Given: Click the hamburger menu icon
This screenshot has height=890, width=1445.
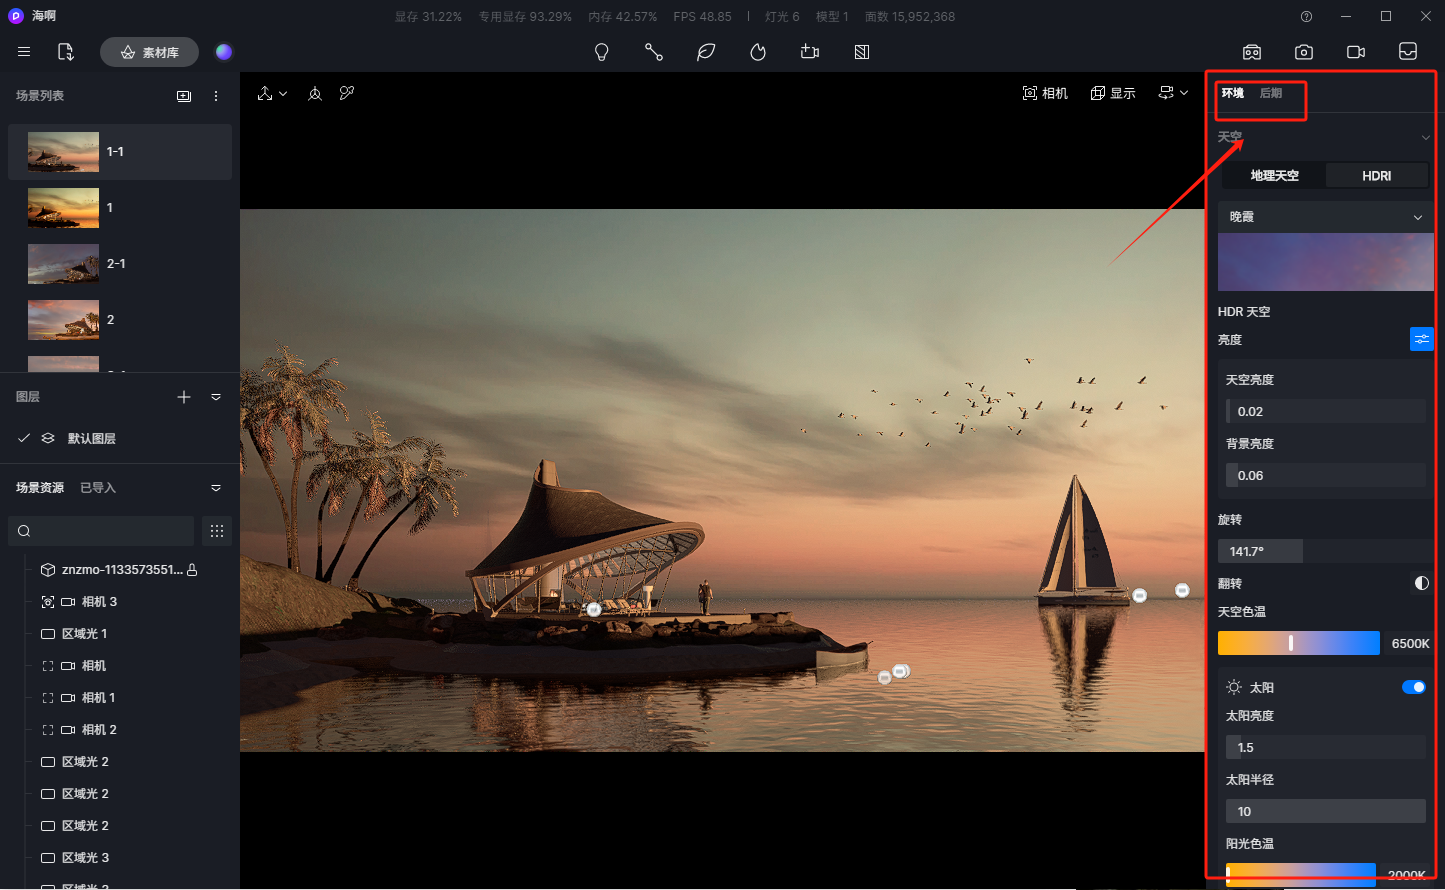Looking at the screenshot, I should (x=24, y=52).
